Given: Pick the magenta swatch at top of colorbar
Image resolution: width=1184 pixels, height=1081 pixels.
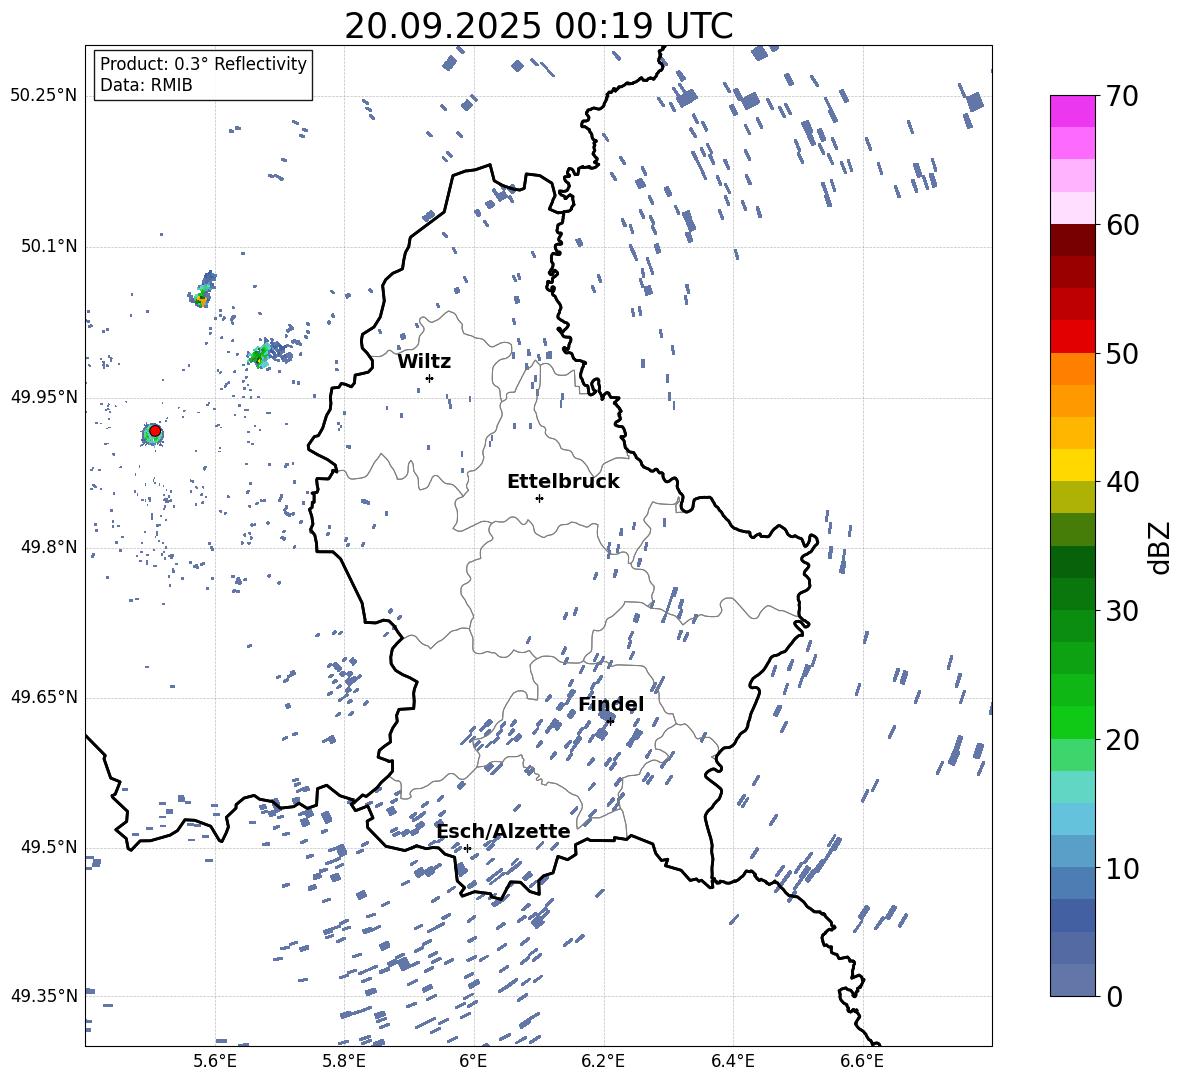Looking at the screenshot, I should 1072,112.
